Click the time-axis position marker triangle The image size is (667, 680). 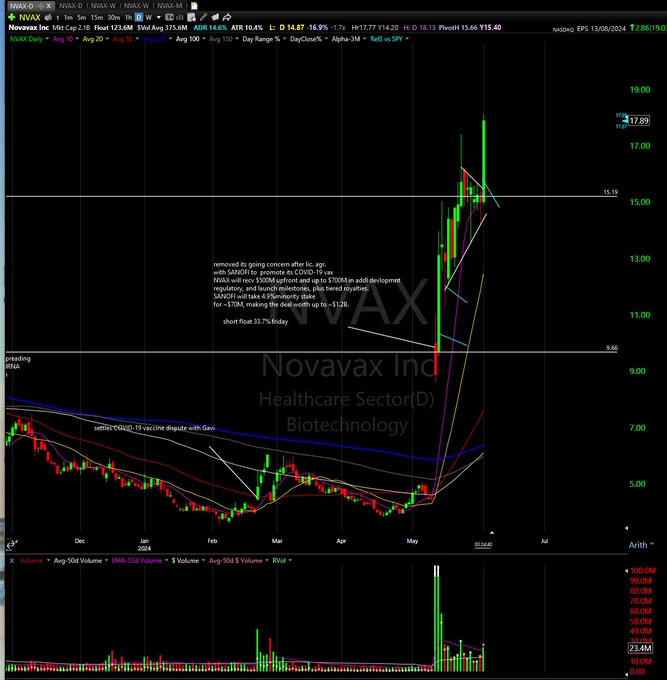tap(491, 532)
